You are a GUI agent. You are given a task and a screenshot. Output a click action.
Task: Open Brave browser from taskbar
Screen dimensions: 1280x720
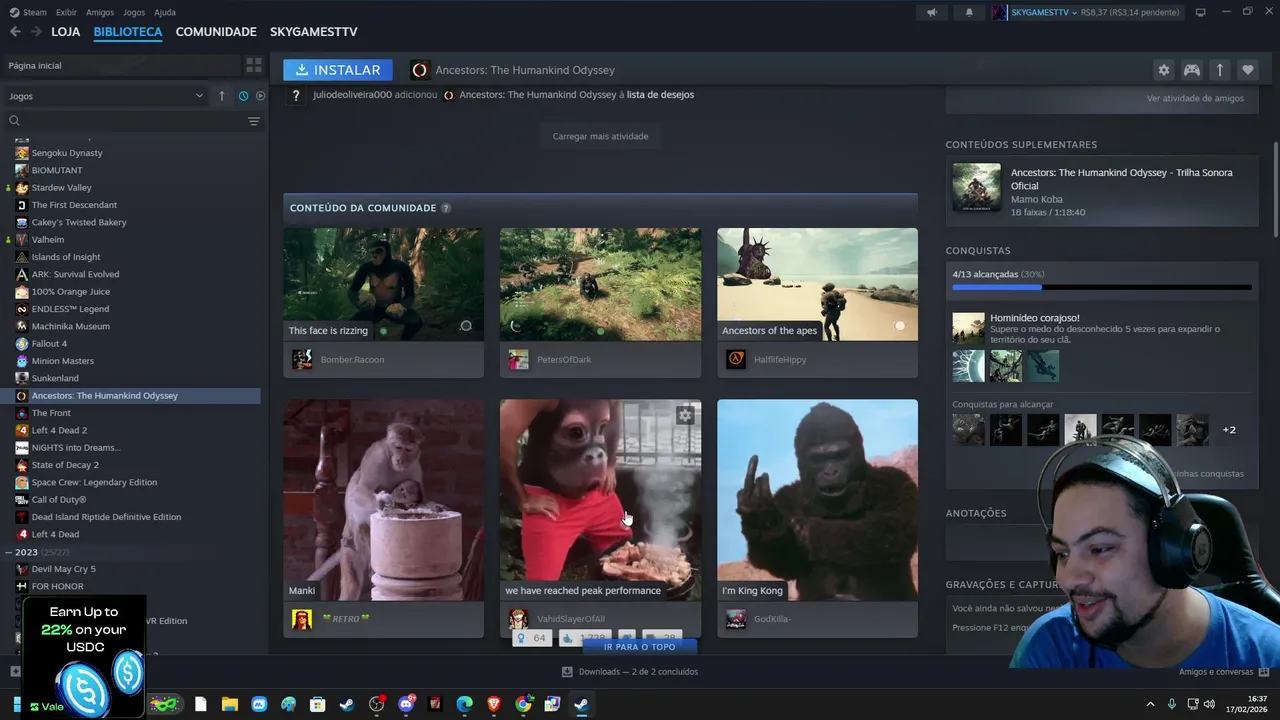point(494,704)
